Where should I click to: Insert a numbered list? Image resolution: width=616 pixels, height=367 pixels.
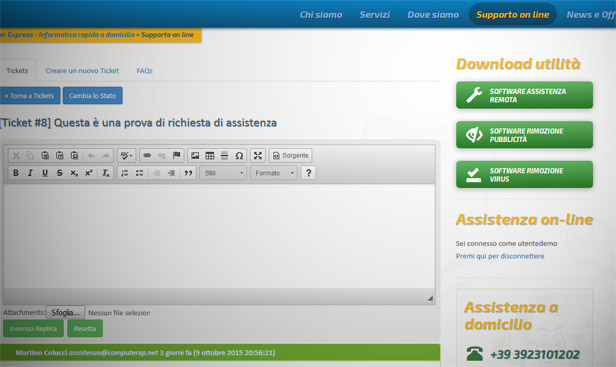[125, 173]
